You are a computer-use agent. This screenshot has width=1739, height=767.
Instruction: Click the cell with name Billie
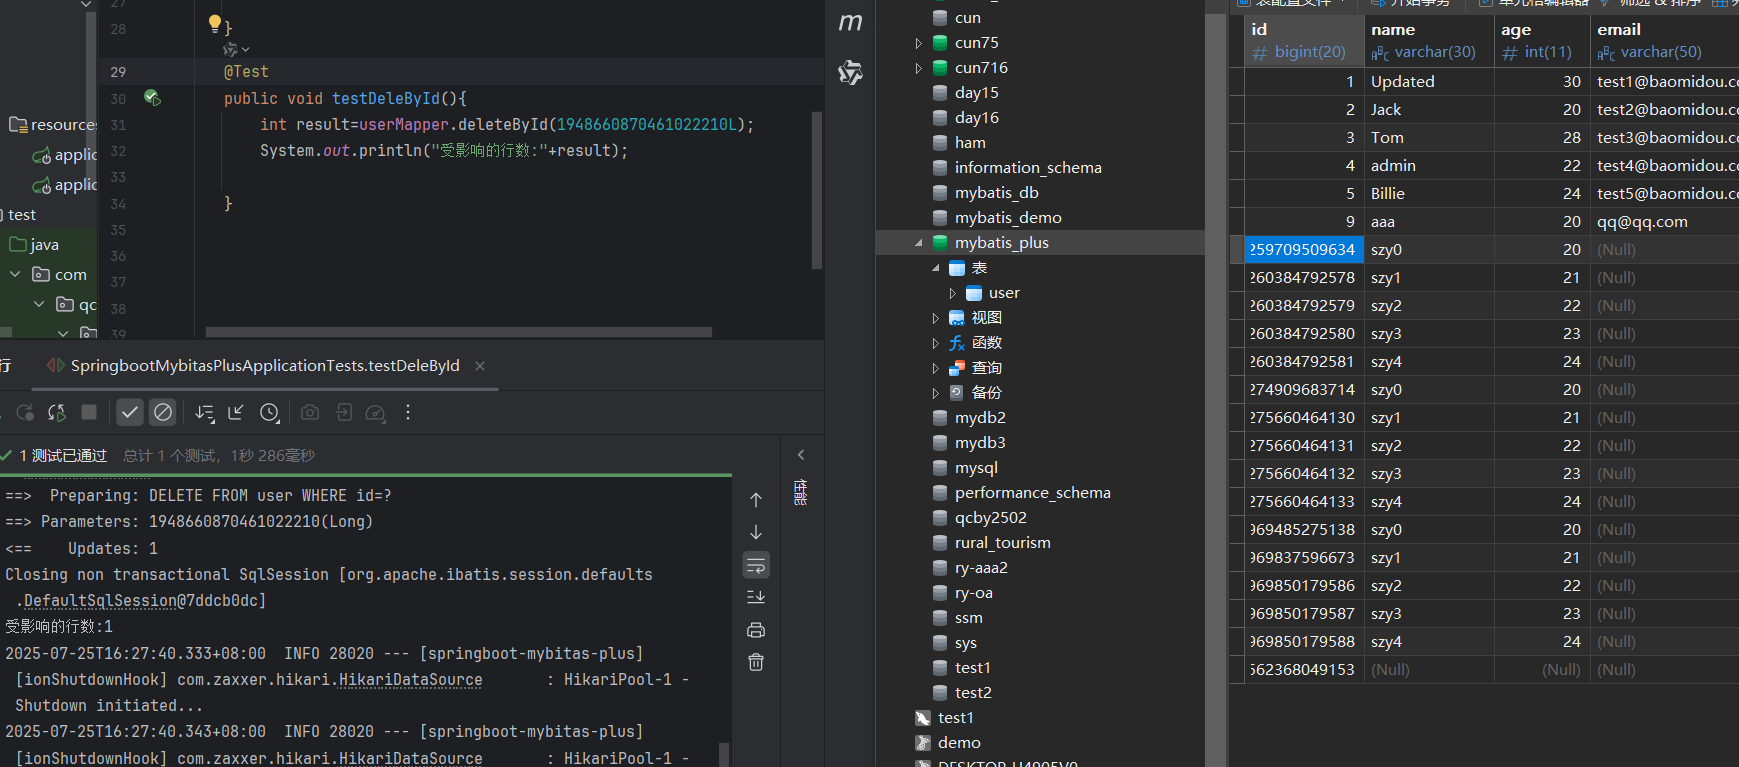point(1429,194)
